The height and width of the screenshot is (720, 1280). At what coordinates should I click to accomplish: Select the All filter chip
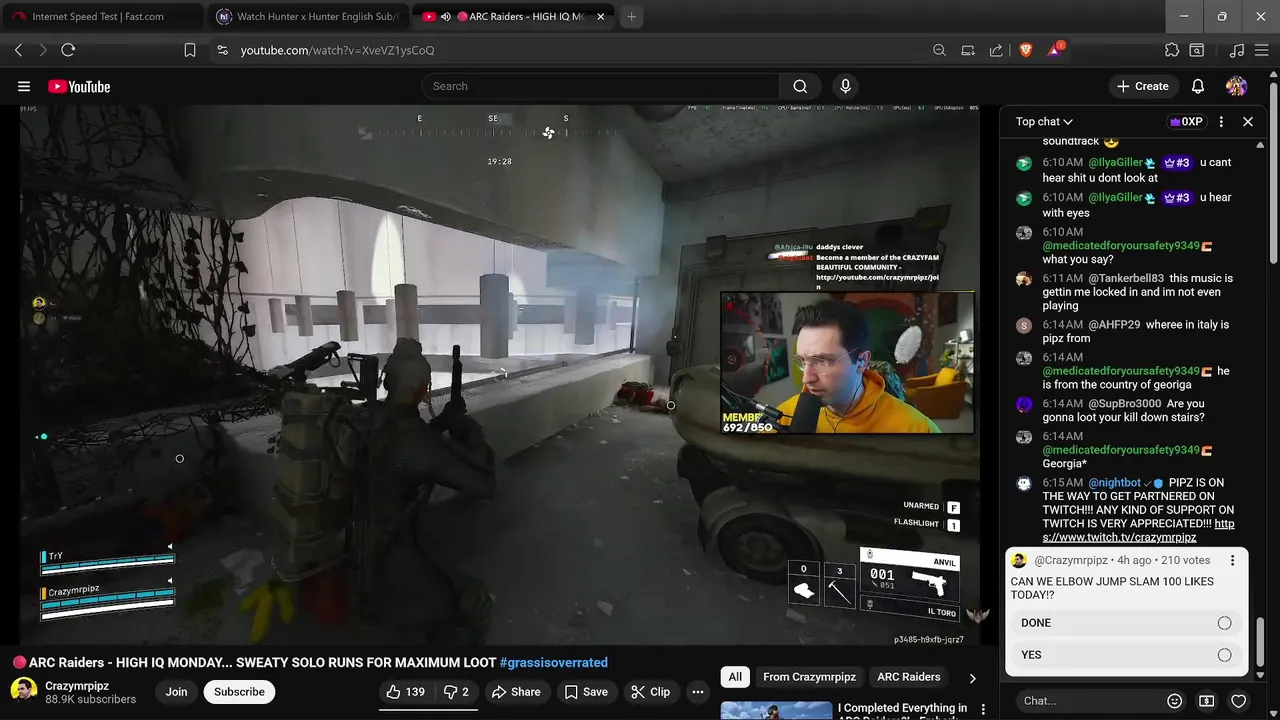(x=735, y=677)
